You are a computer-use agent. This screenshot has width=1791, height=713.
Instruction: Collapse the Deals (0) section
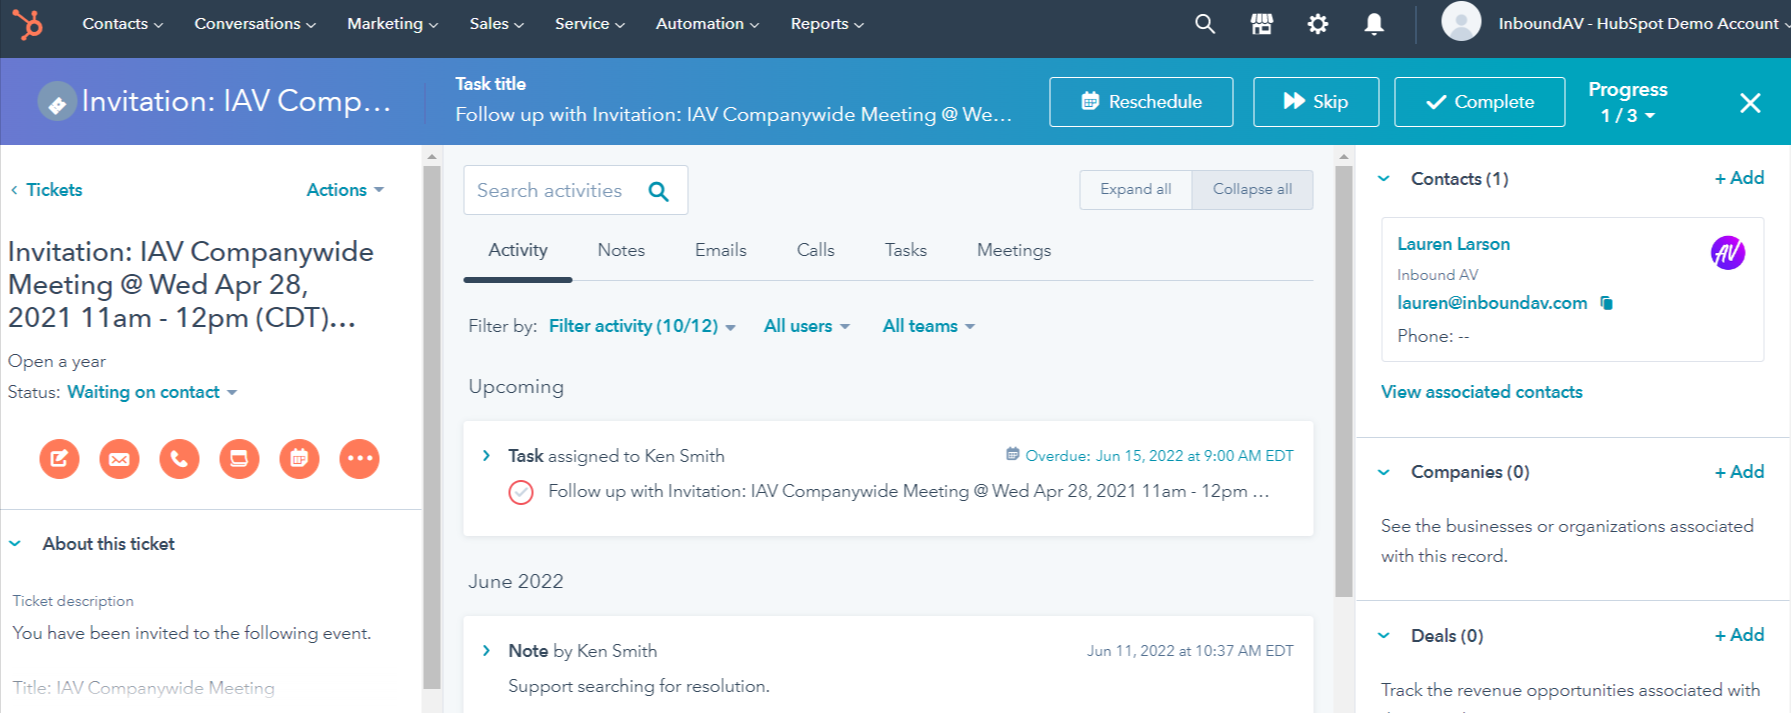click(1384, 636)
